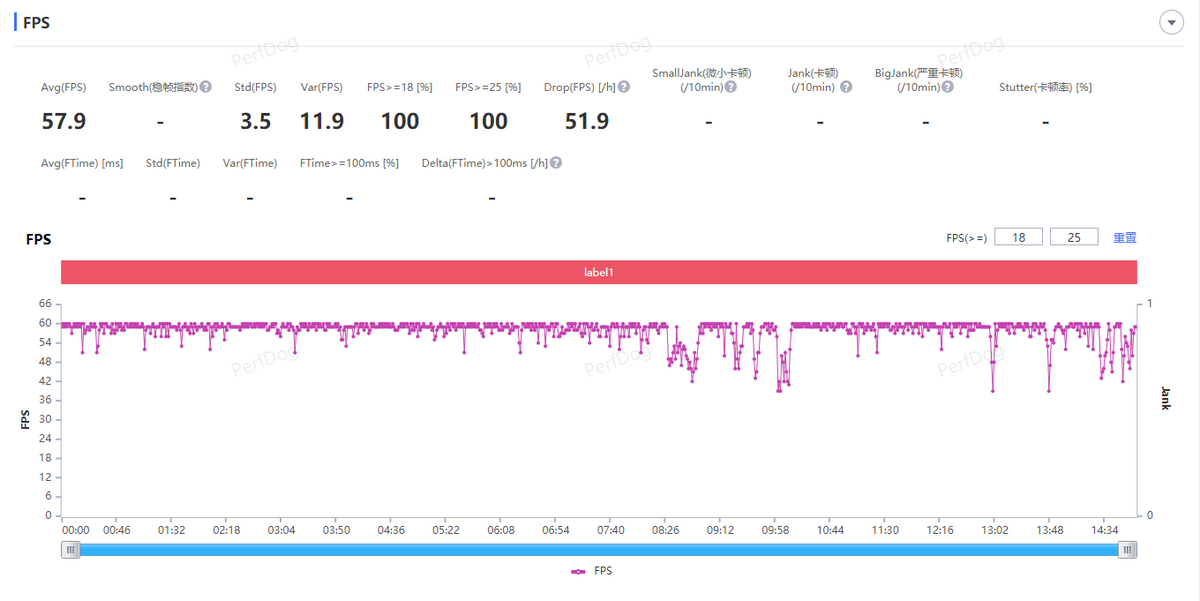The image size is (1200, 601).
Task: Grab the right handle of the time-range slider
Action: (1128, 549)
